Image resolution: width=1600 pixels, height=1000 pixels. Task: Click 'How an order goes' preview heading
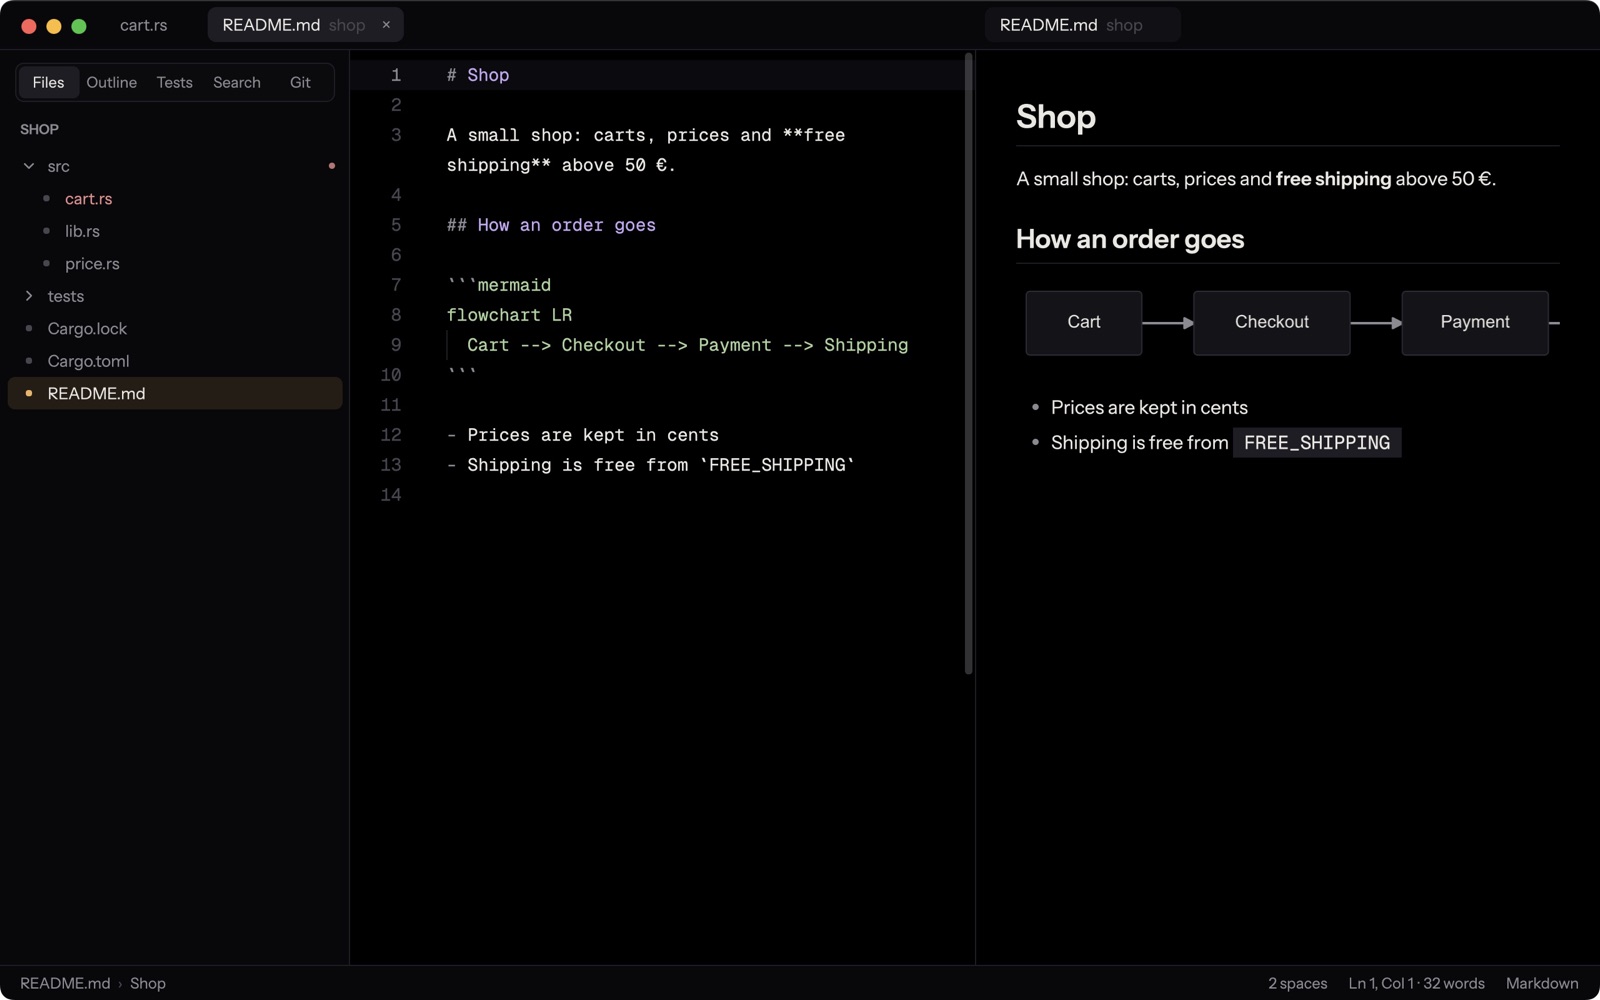coord(1130,239)
